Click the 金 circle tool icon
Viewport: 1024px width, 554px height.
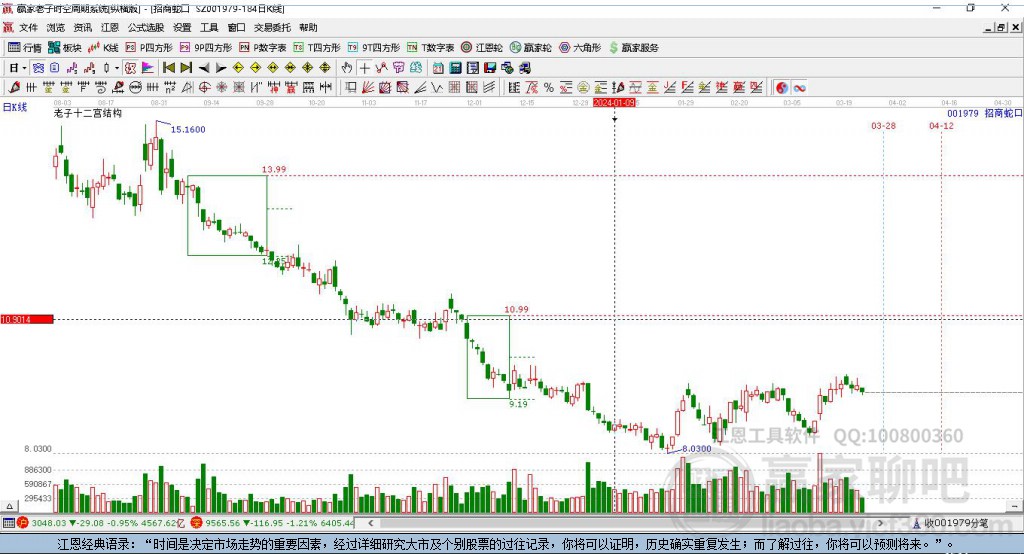pyautogui.click(x=583, y=87)
